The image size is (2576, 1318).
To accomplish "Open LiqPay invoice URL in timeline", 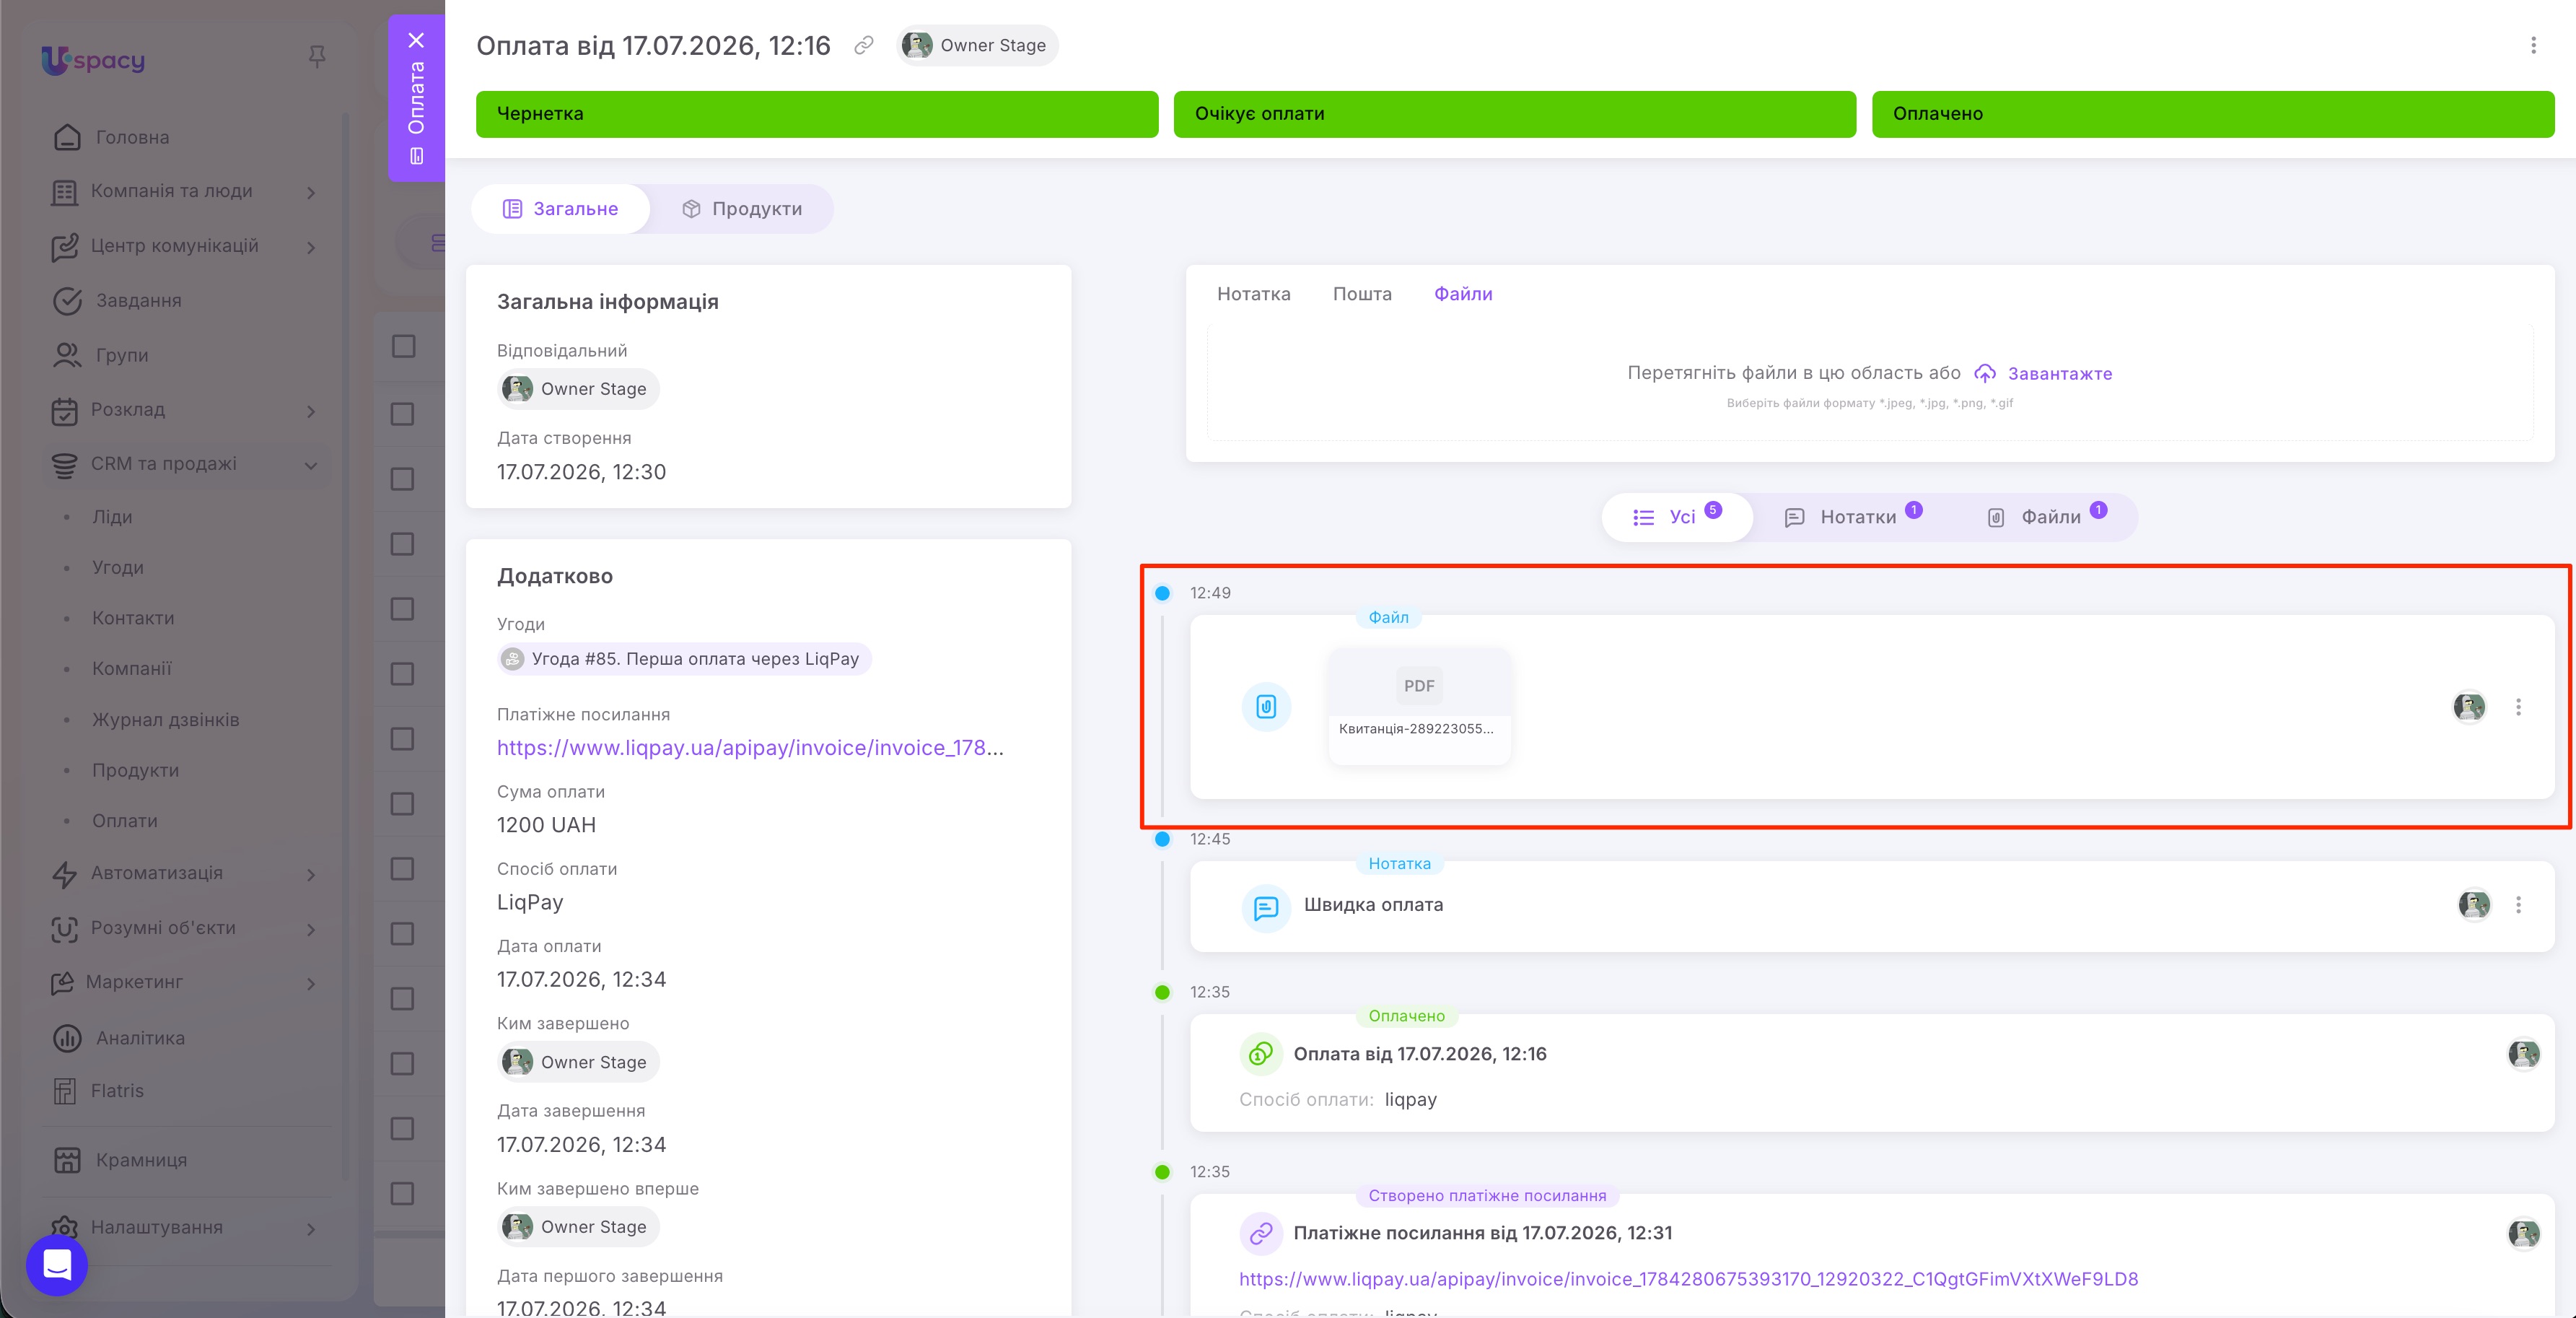I will tap(1688, 1279).
